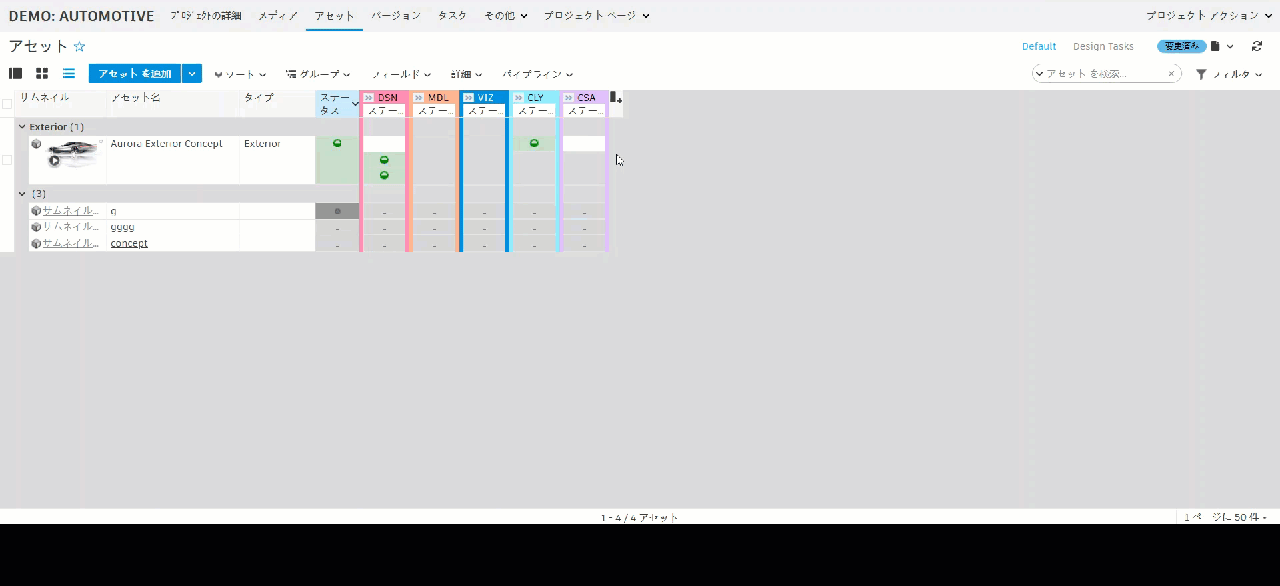Click the 変更済み badge
Image resolution: width=1280 pixels, height=586 pixels.
pos(1182,47)
